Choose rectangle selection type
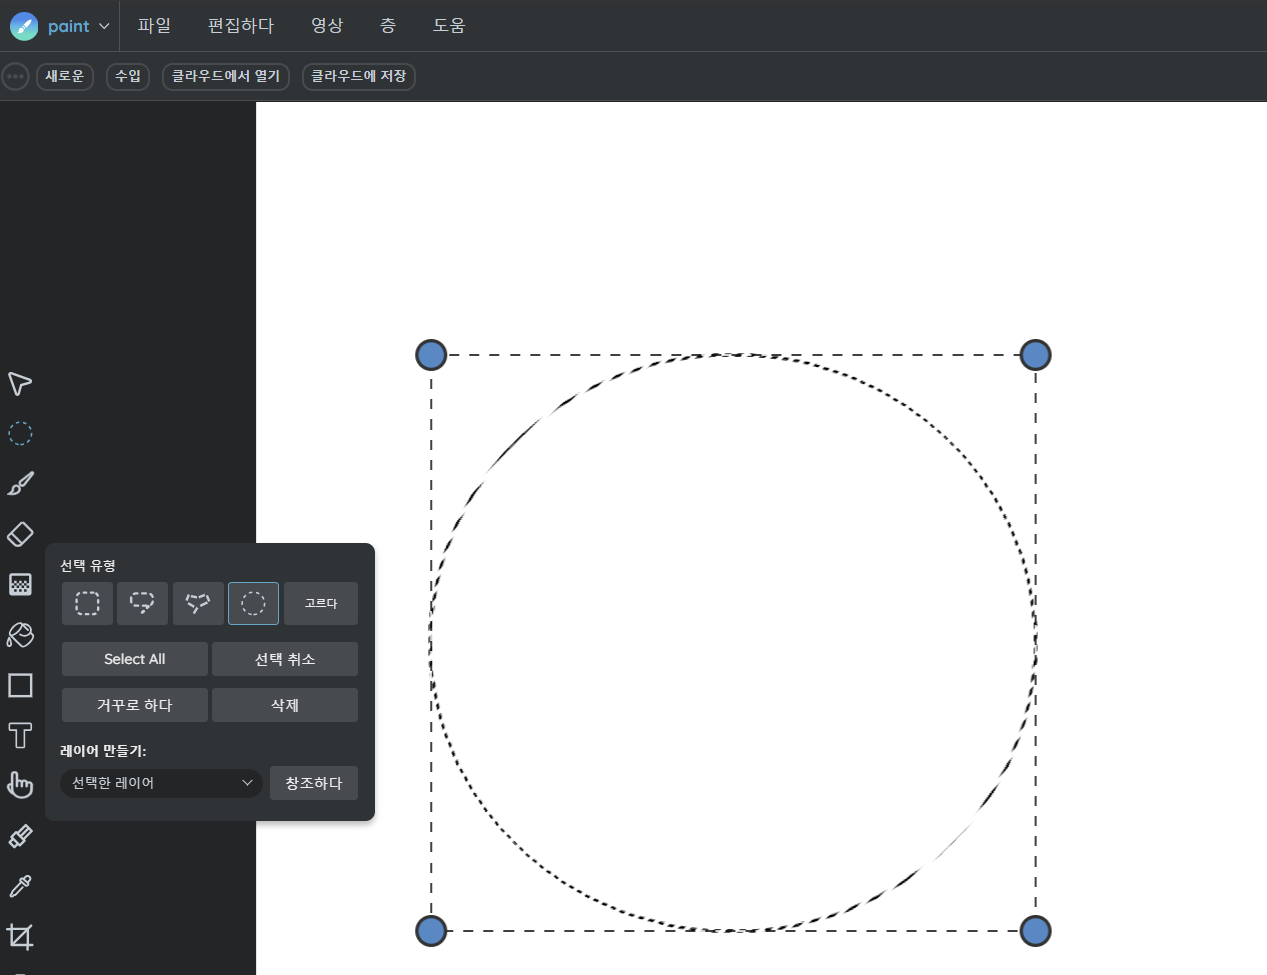This screenshot has height=975, width=1267. [87, 603]
